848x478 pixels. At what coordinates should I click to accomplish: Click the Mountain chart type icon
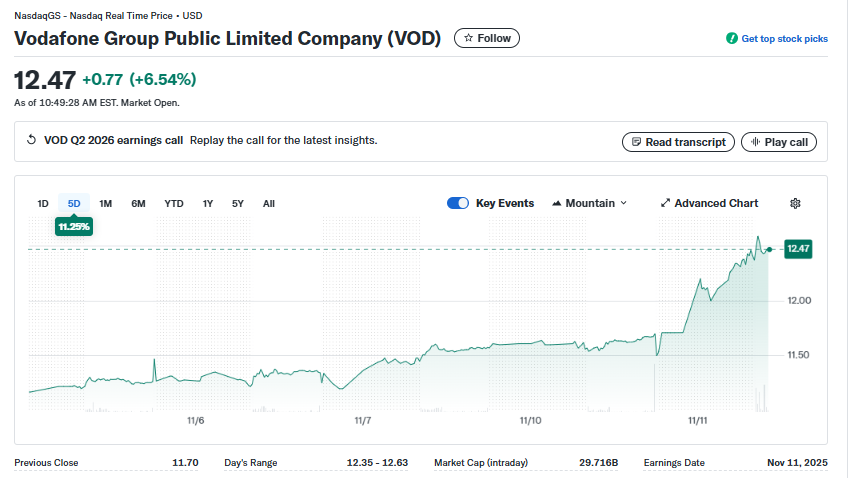tap(557, 203)
